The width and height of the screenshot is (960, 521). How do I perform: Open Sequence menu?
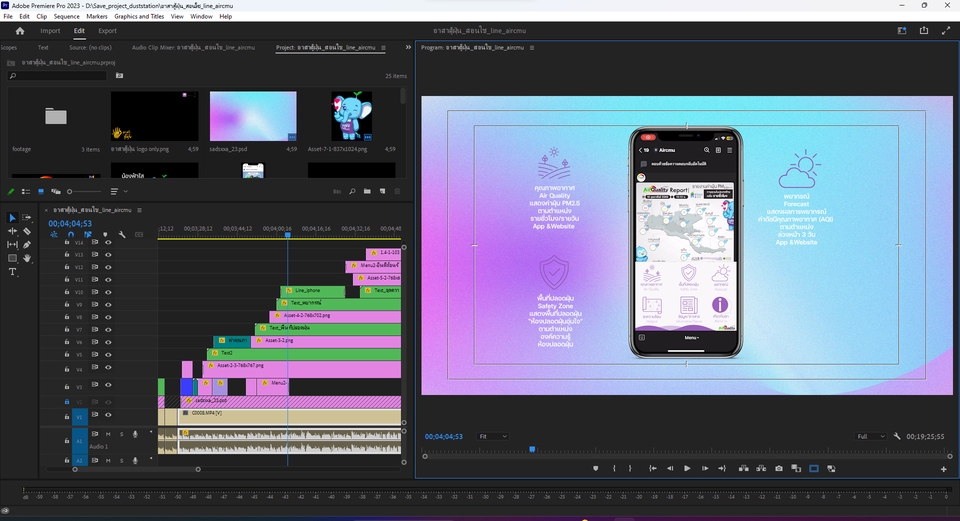[x=66, y=17]
